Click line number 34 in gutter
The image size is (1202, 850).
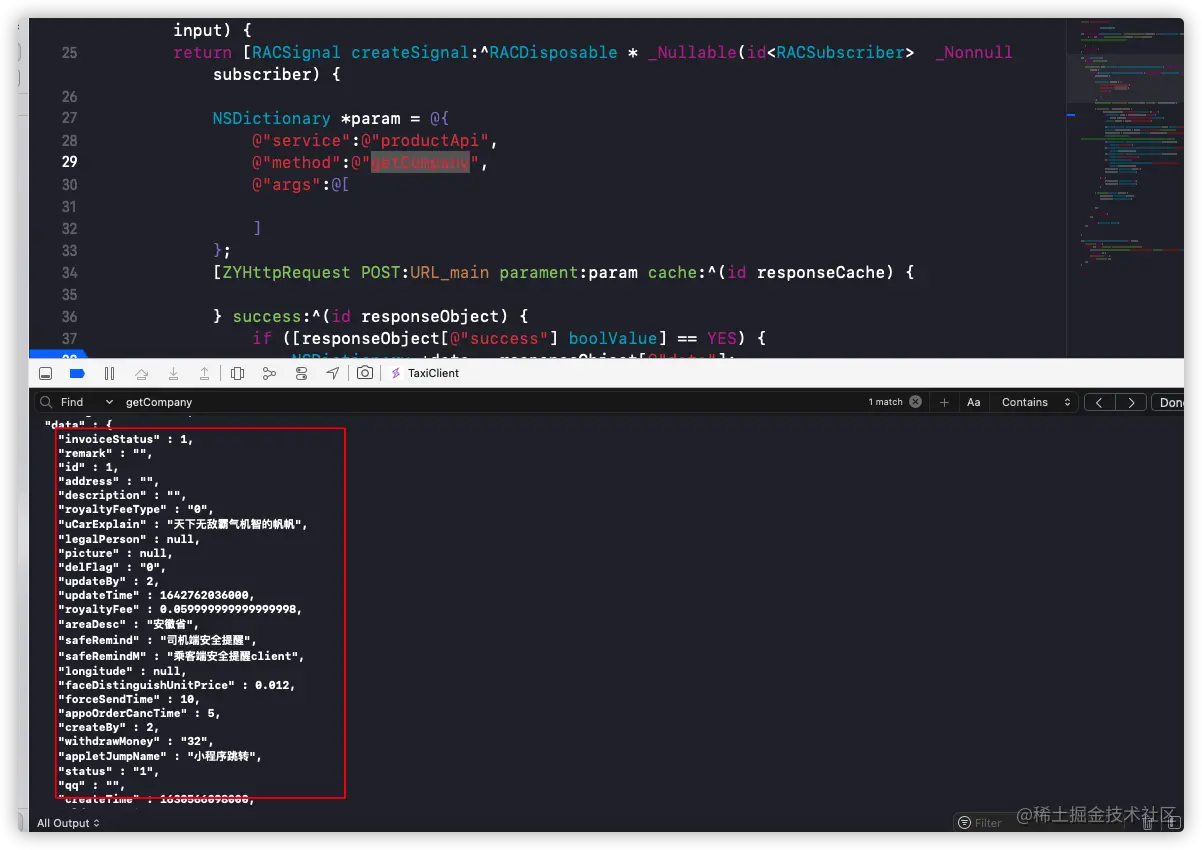(69, 272)
